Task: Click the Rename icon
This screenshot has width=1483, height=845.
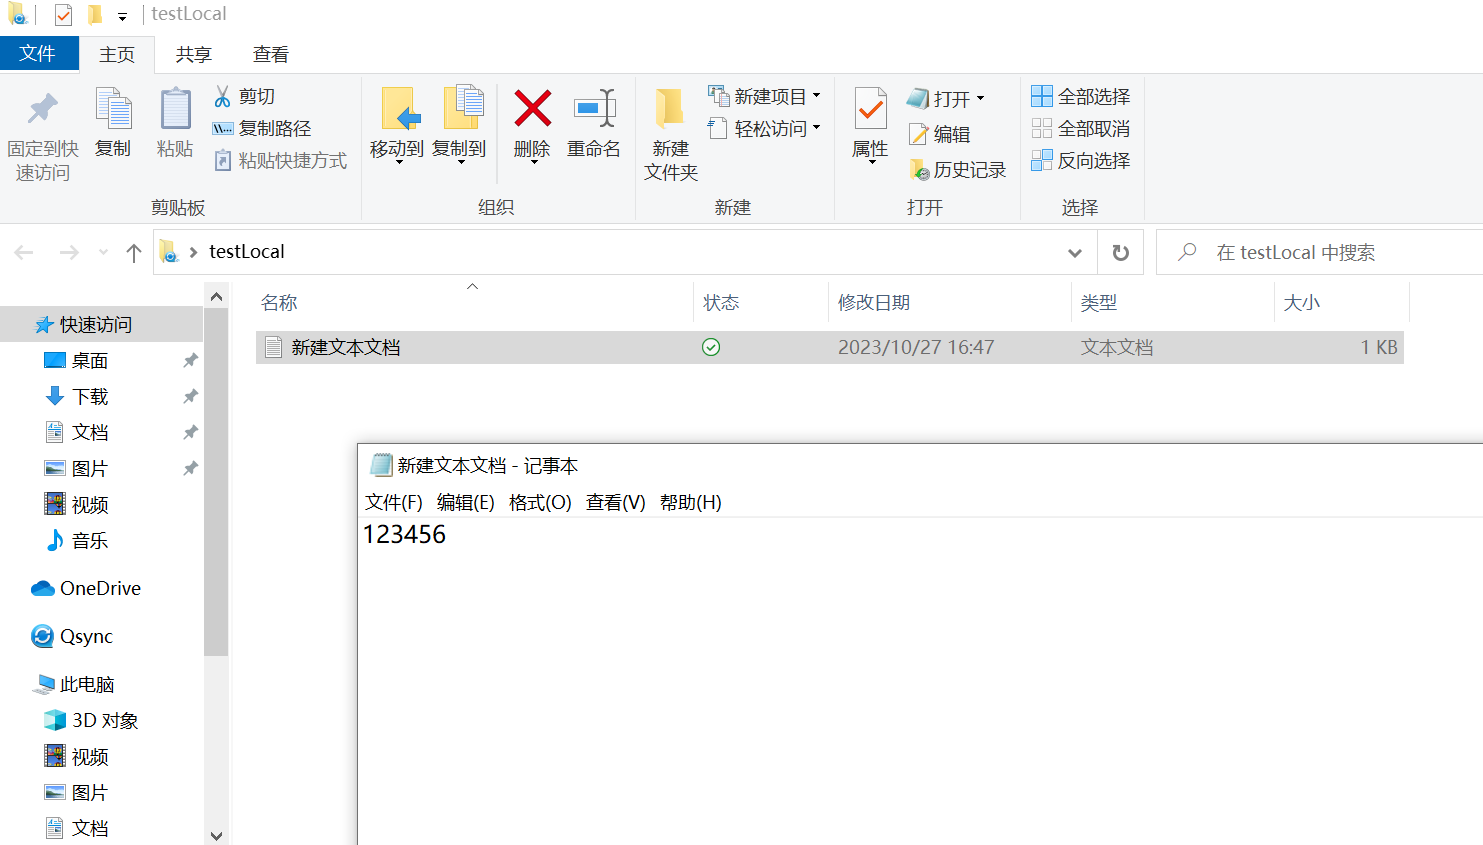Action: 594,108
